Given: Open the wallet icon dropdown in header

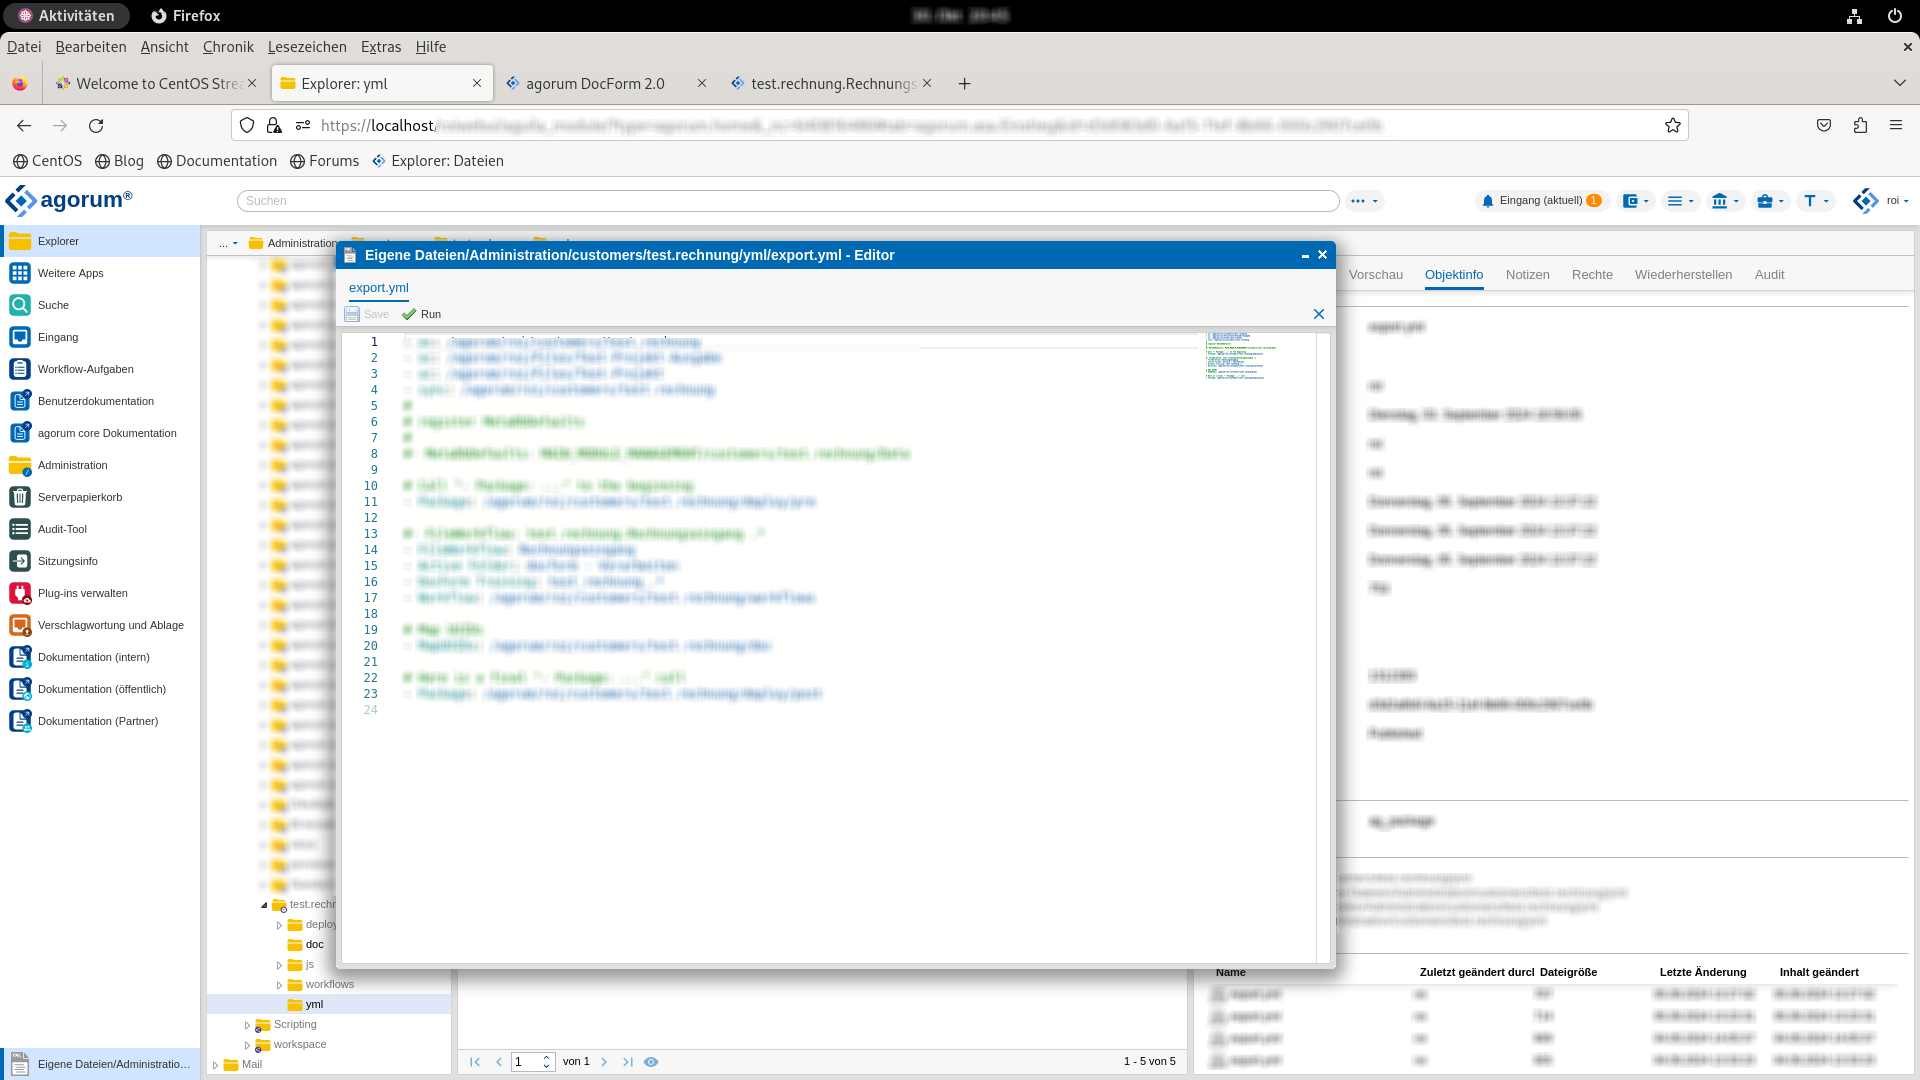Looking at the screenshot, I should pos(1635,201).
